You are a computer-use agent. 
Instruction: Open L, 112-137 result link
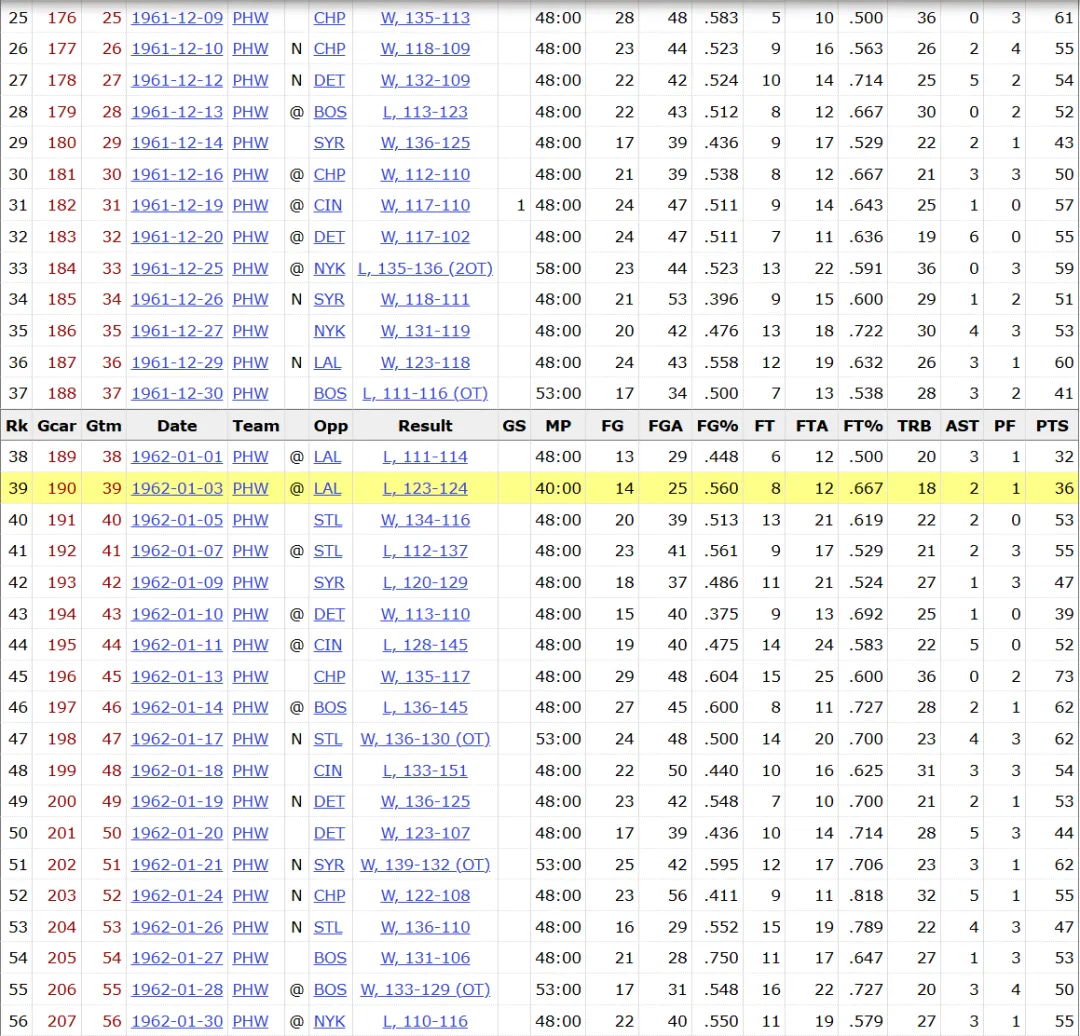[425, 551]
